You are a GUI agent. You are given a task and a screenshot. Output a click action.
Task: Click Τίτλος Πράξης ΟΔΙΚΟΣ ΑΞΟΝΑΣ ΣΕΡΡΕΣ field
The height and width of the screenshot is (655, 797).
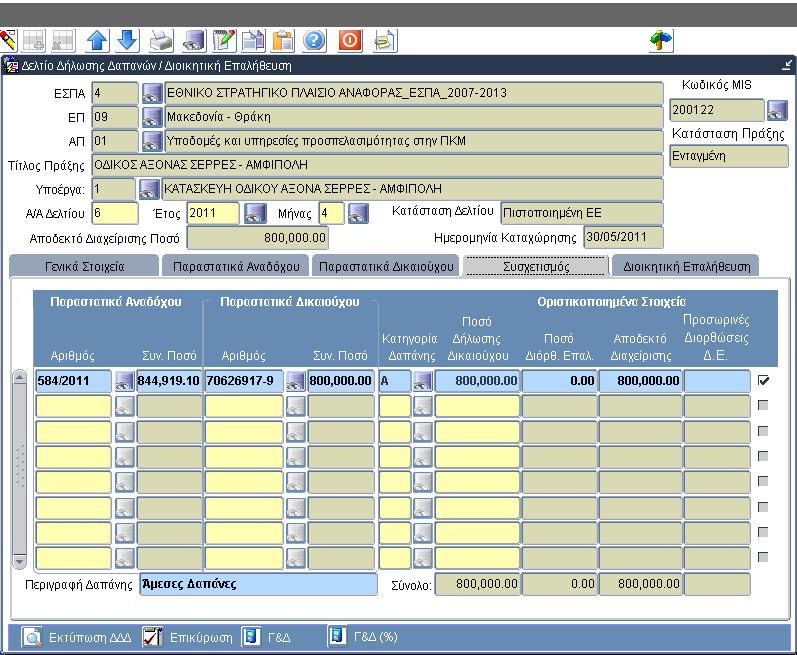[x=378, y=165]
